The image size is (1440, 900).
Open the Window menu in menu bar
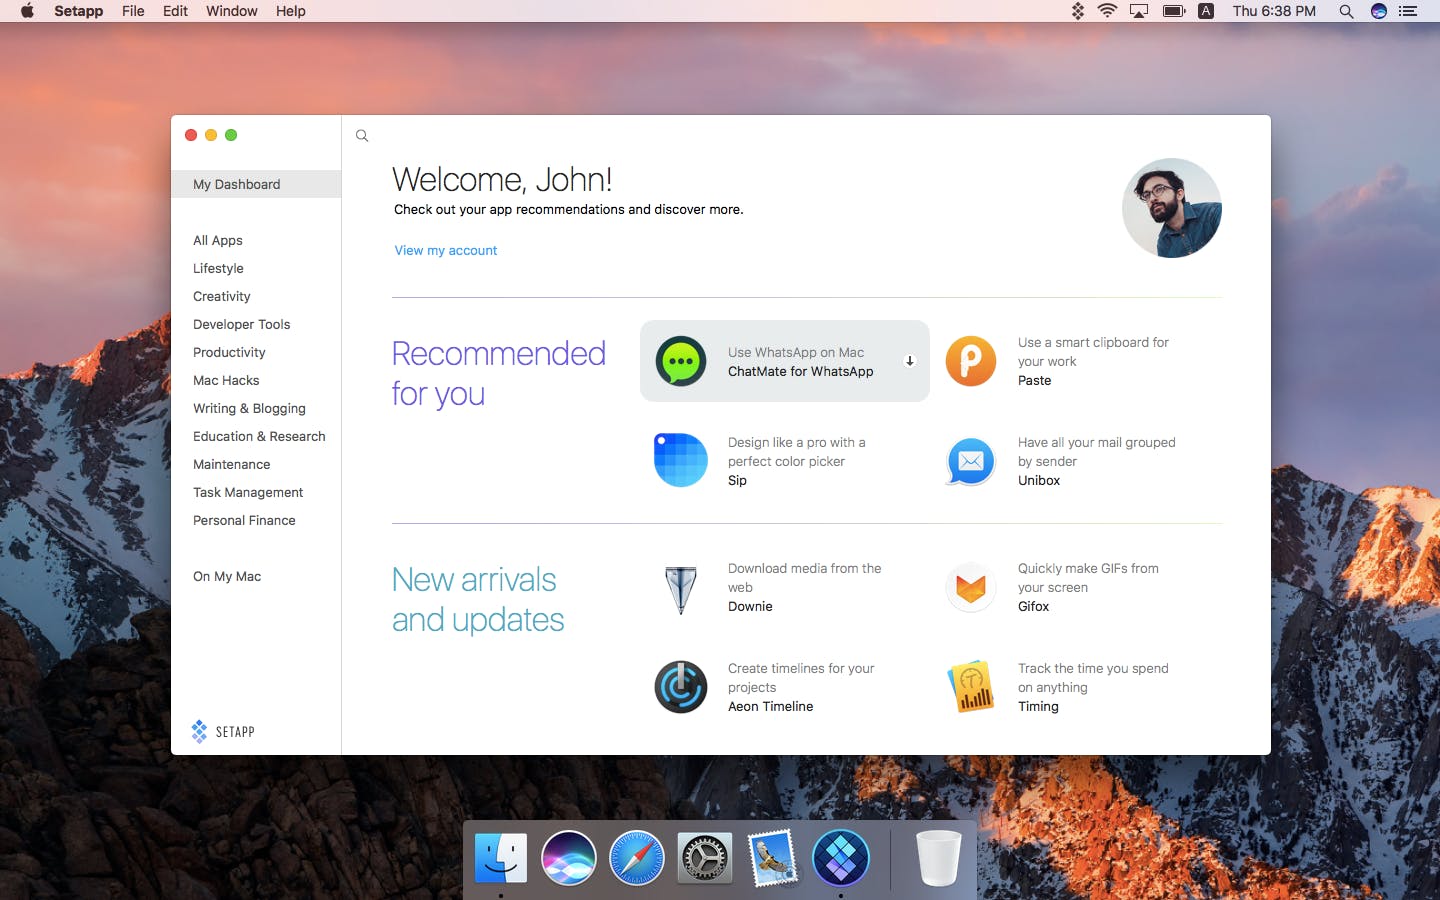[x=232, y=11]
